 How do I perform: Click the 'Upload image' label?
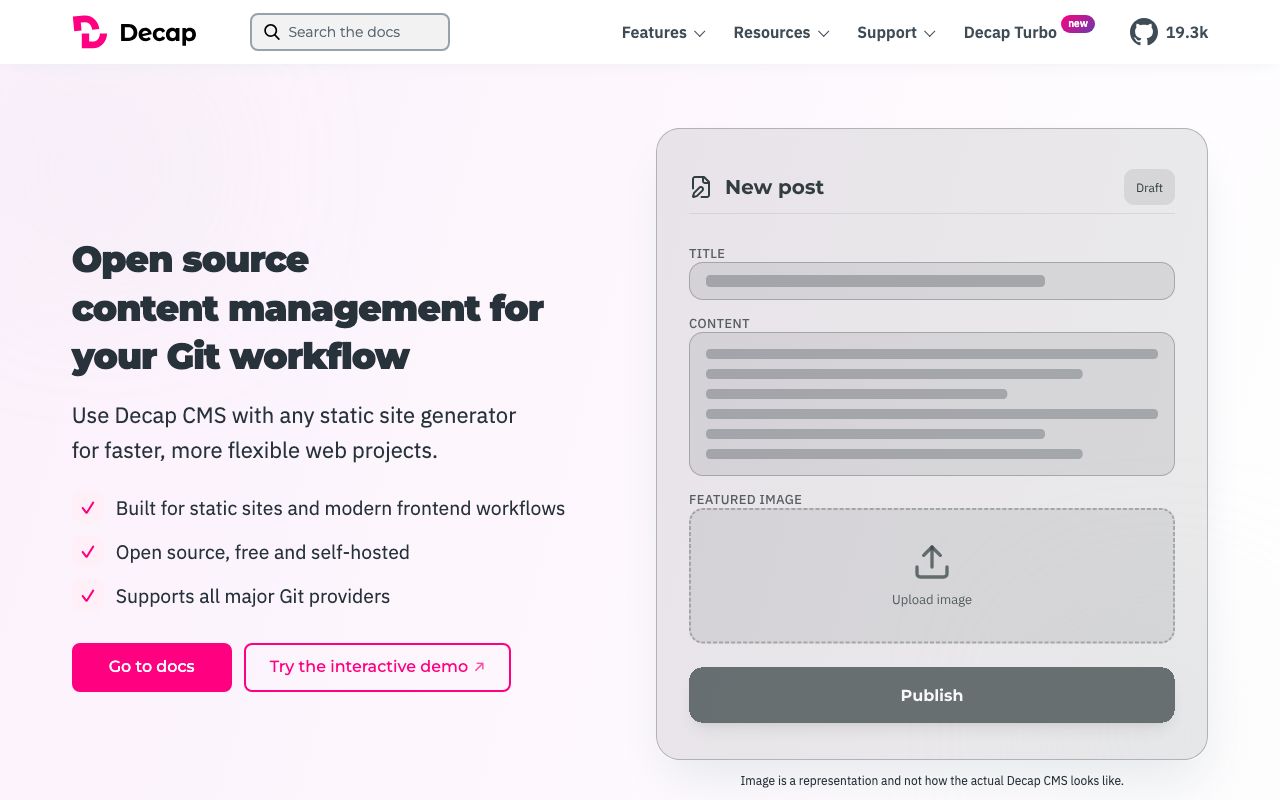(932, 600)
